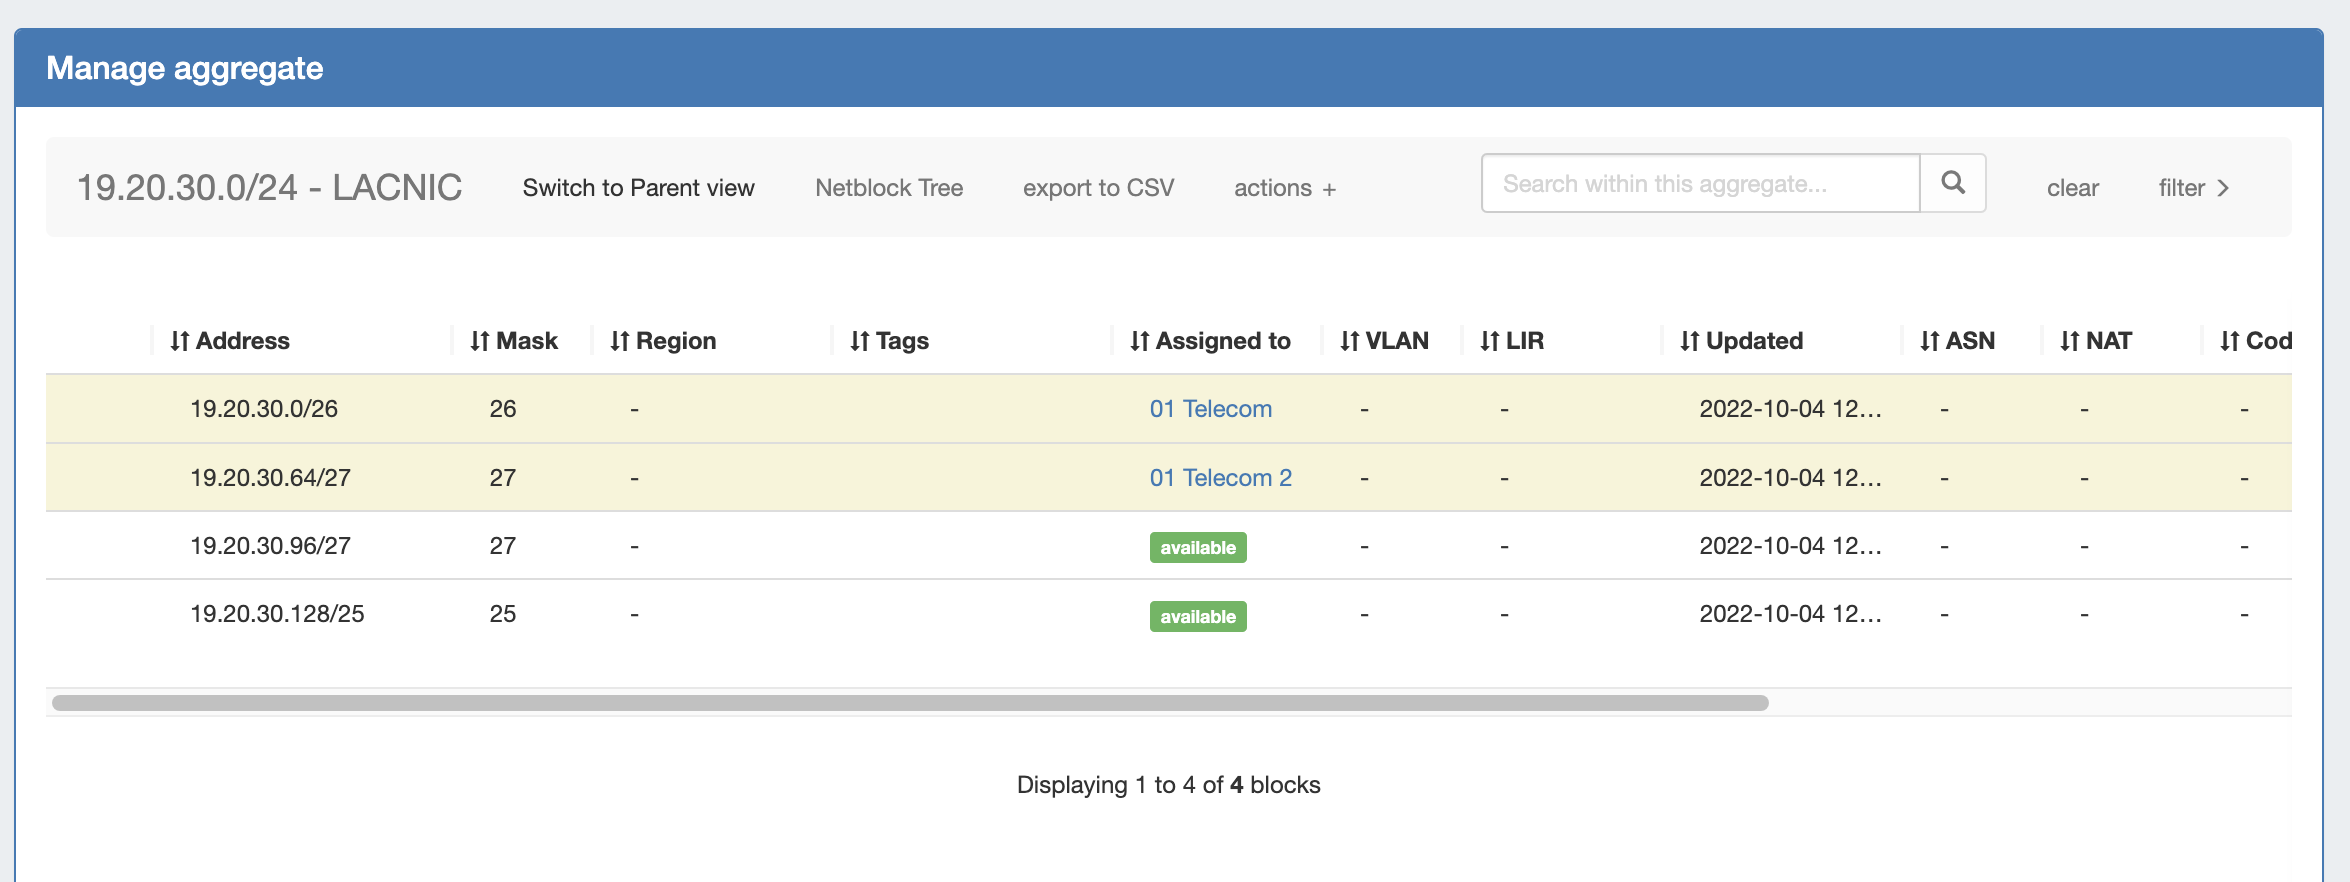Sort table by Mask column
Viewport: 2350px width, 882px height.
tap(514, 341)
